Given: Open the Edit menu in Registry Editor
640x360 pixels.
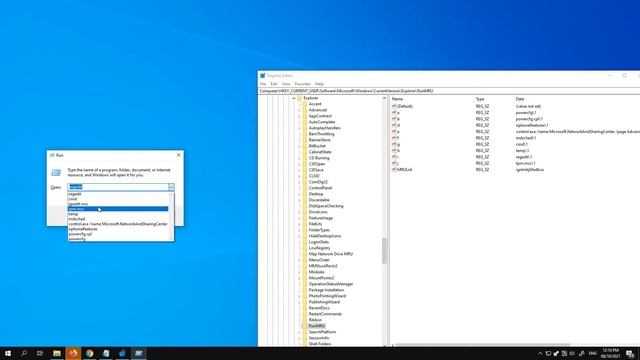Looking at the screenshot, I should click(x=274, y=84).
